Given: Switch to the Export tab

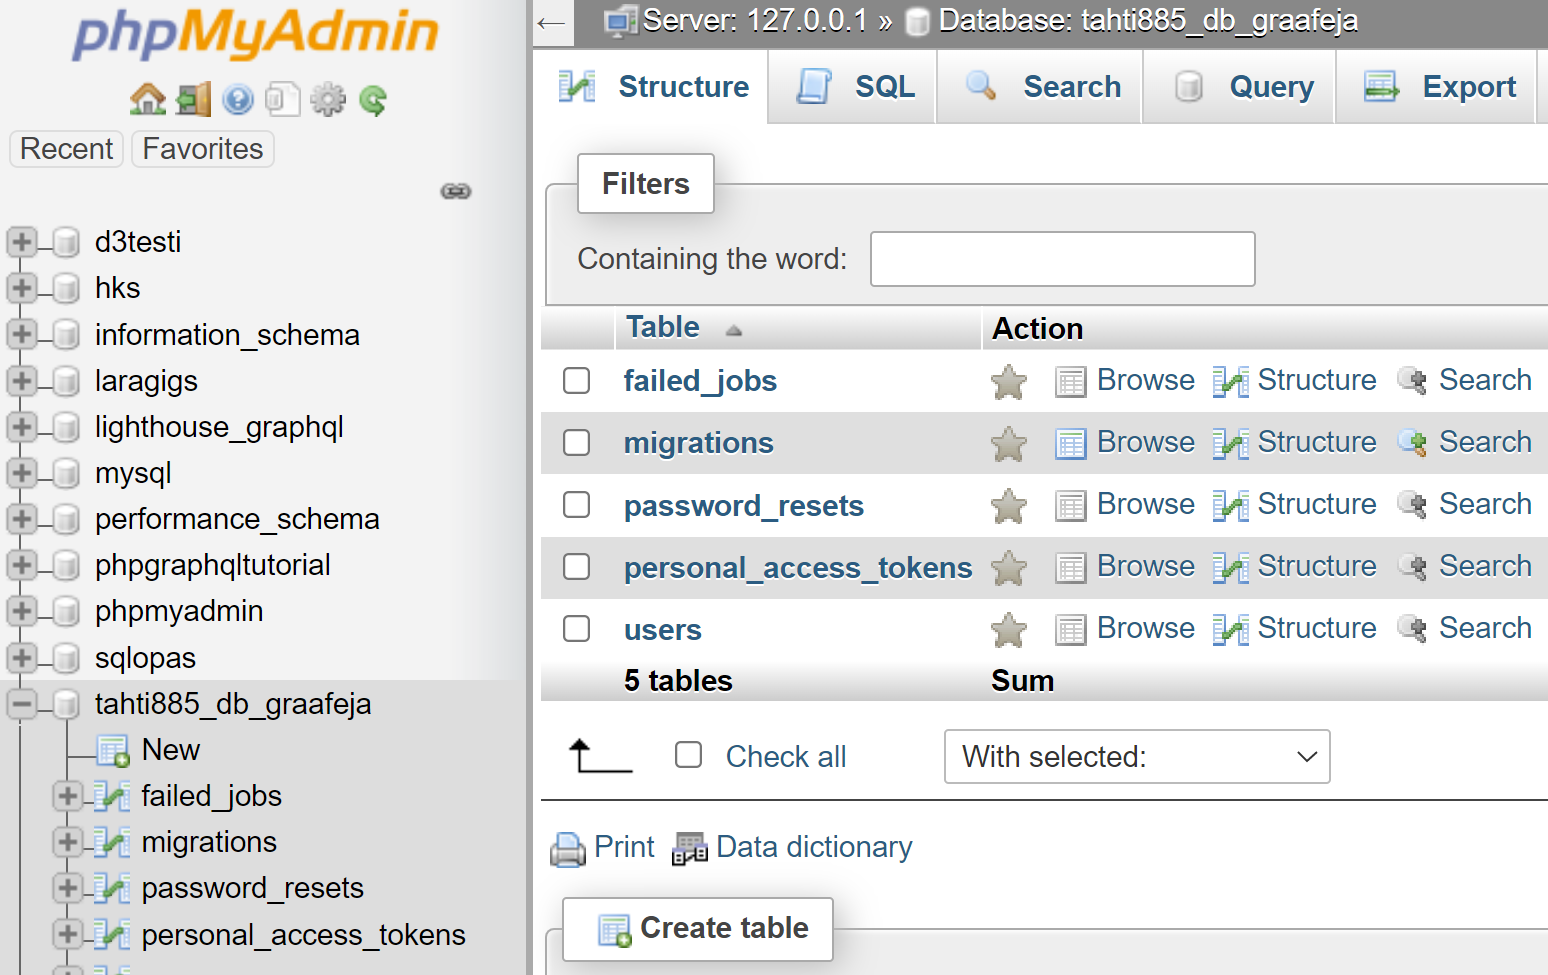Looking at the screenshot, I should coord(1436,87).
